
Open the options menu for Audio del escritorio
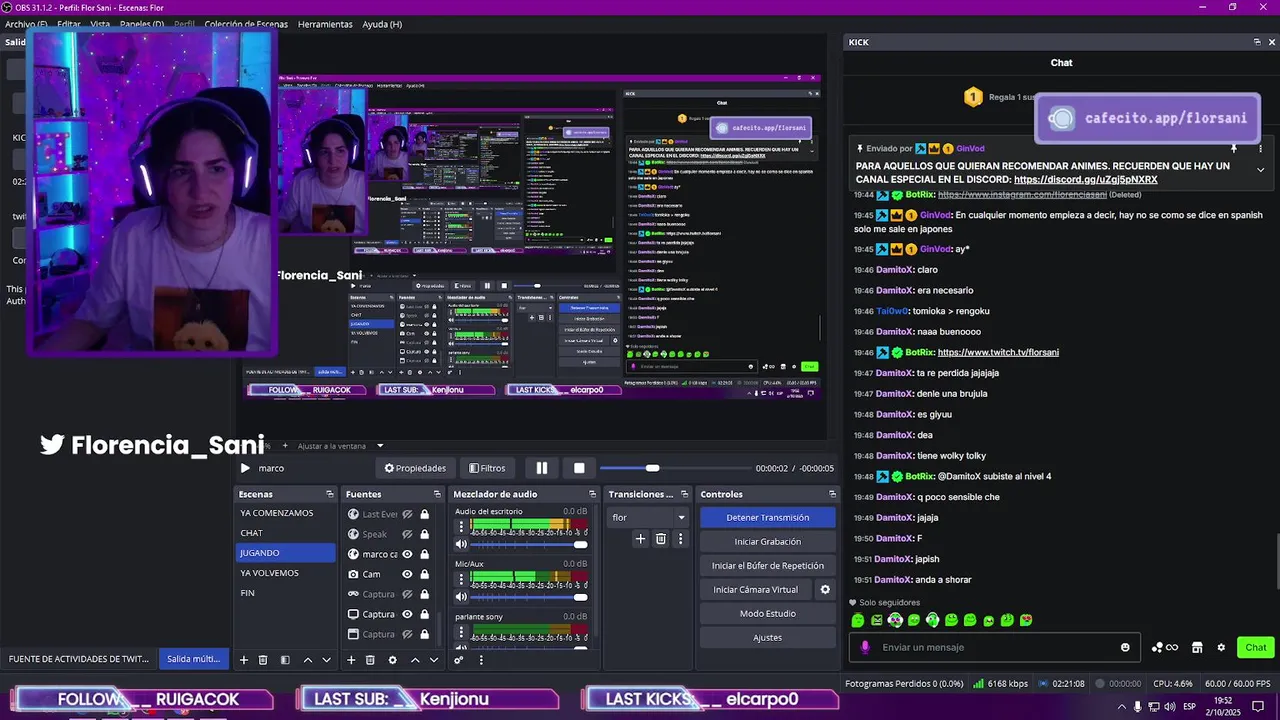(461, 526)
